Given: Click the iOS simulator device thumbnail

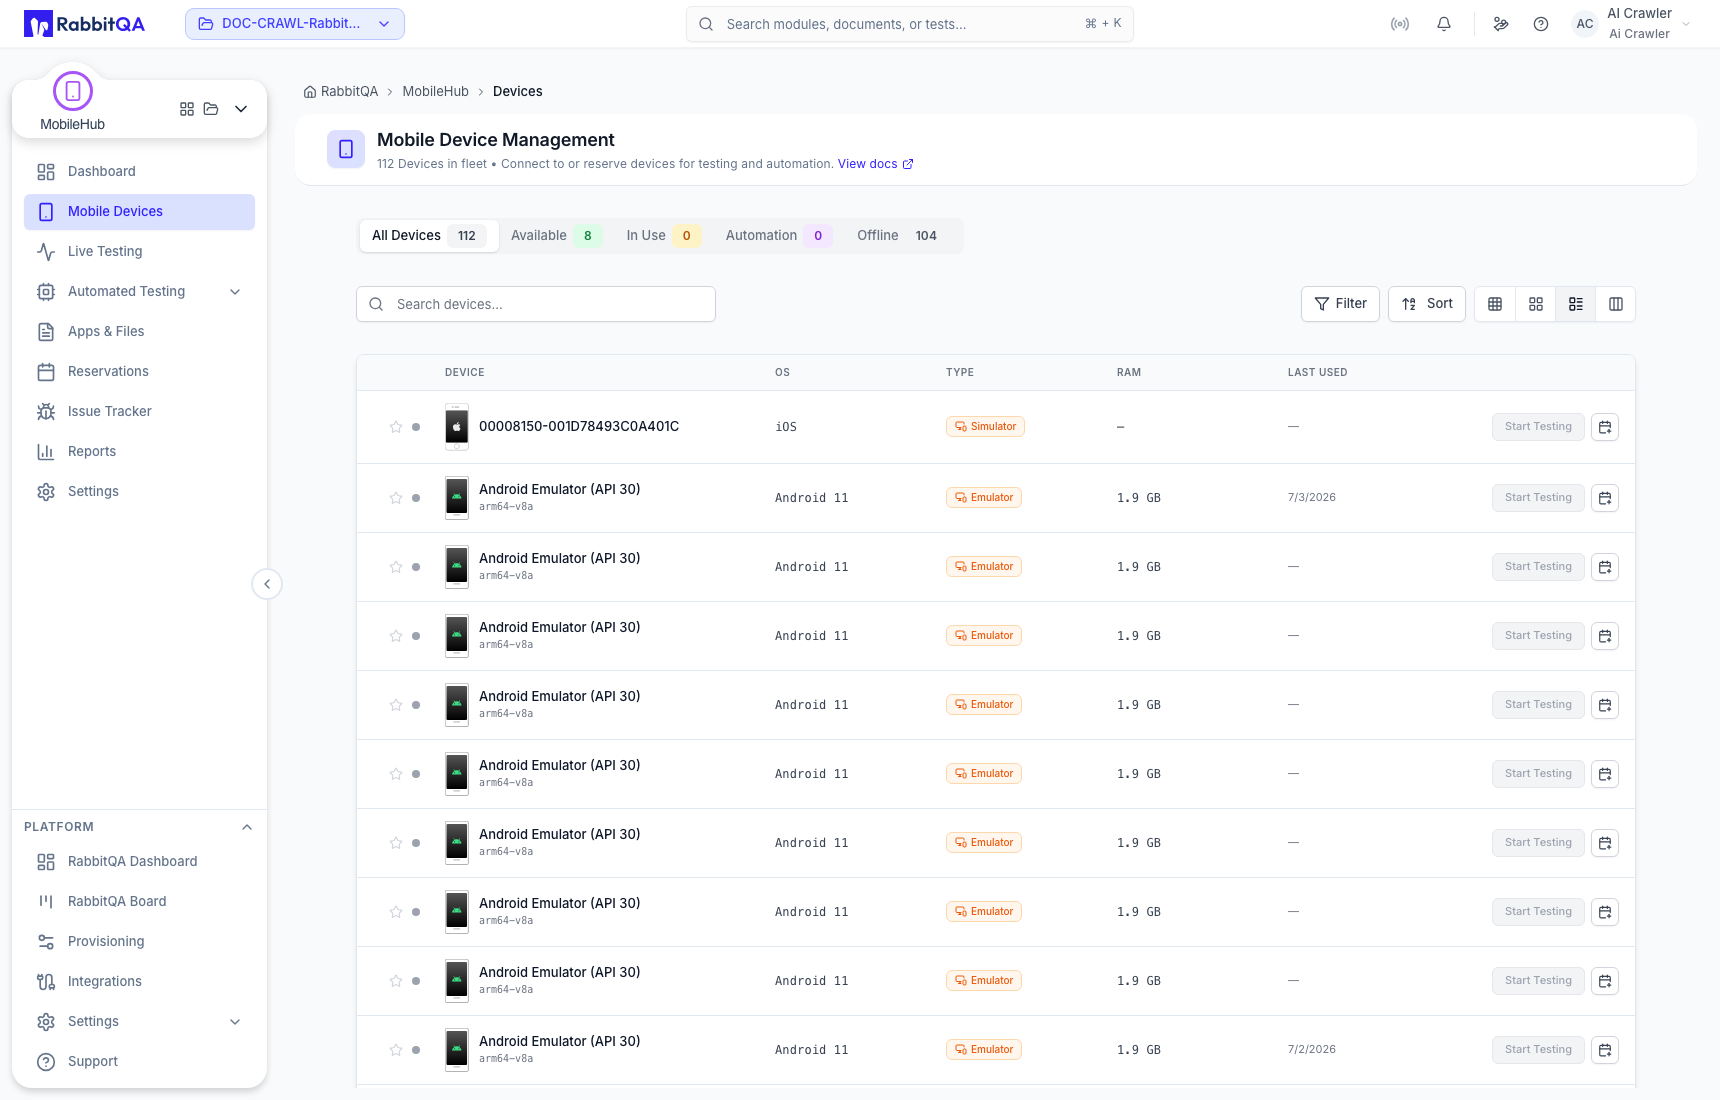Looking at the screenshot, I should pyautogui.click(x=457, y=427).
